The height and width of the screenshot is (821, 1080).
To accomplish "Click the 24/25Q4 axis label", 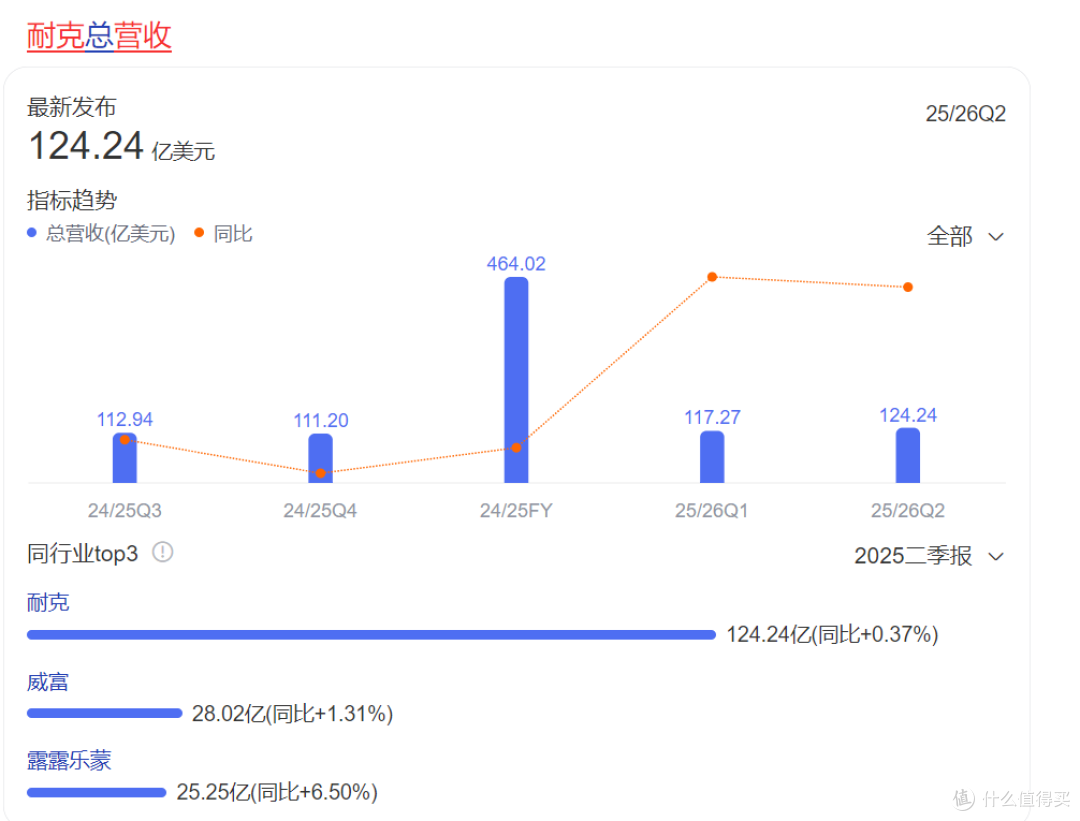I will pyautogui.click(x=320, y=510).
